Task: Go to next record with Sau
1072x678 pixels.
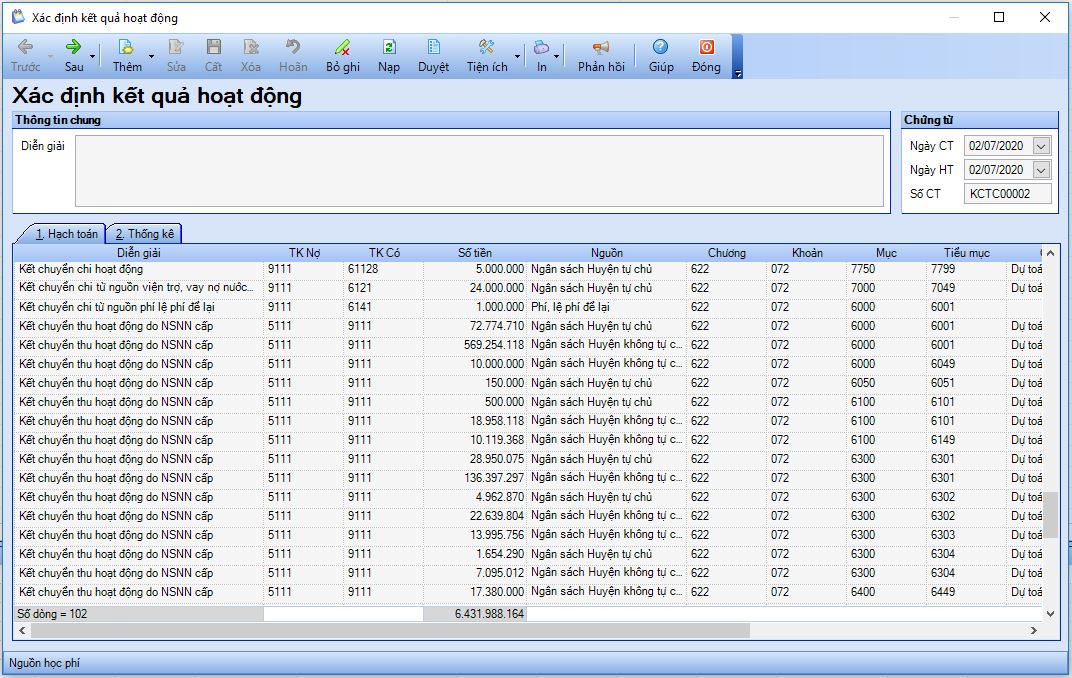Action: tap(73, 56)
